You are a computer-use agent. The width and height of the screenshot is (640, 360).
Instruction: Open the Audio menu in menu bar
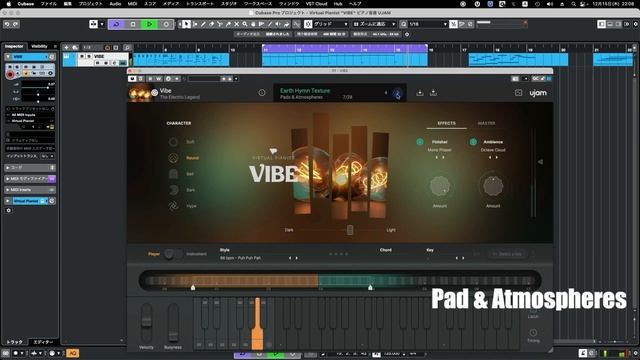pyautogui.click(x=115, y=4)
